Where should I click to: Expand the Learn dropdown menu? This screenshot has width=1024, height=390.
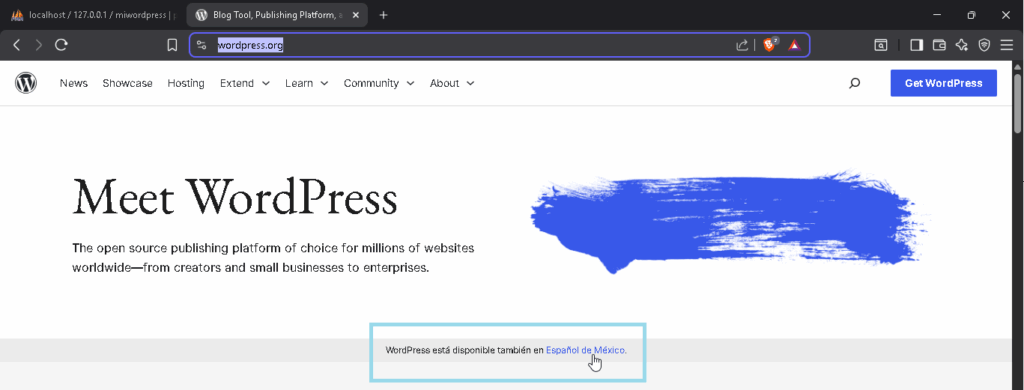click(307, 83)
